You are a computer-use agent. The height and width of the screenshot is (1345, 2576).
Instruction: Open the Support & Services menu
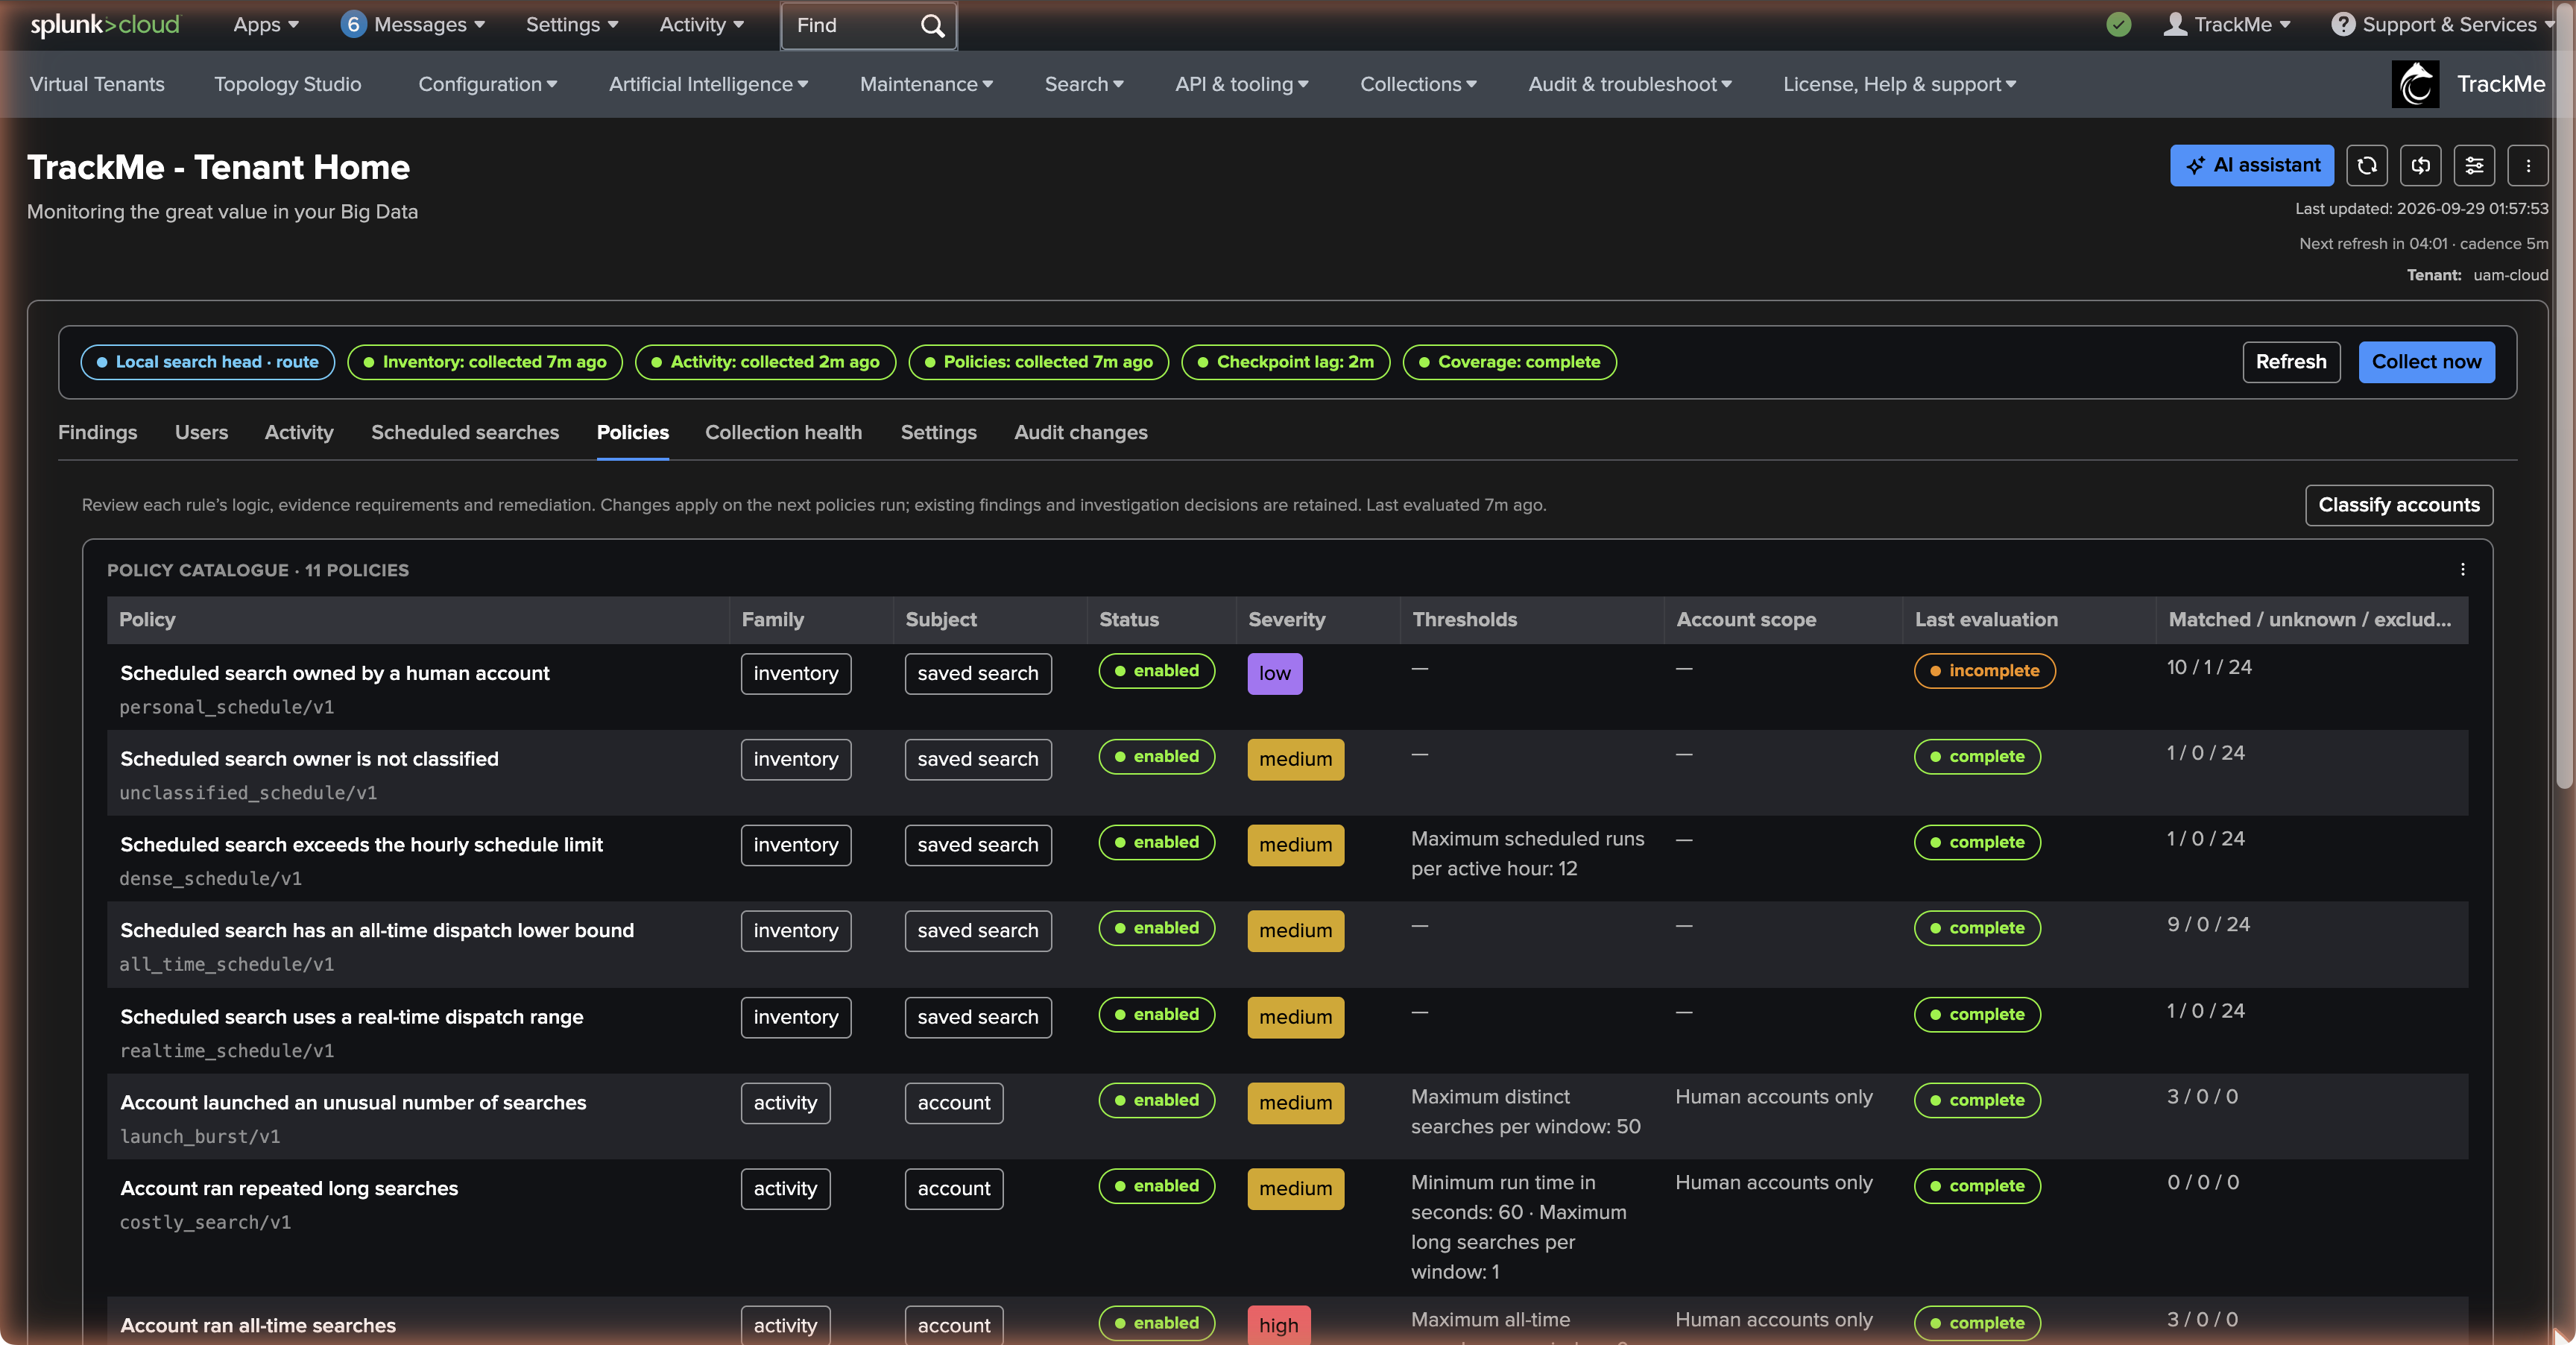click(2442, 25)
